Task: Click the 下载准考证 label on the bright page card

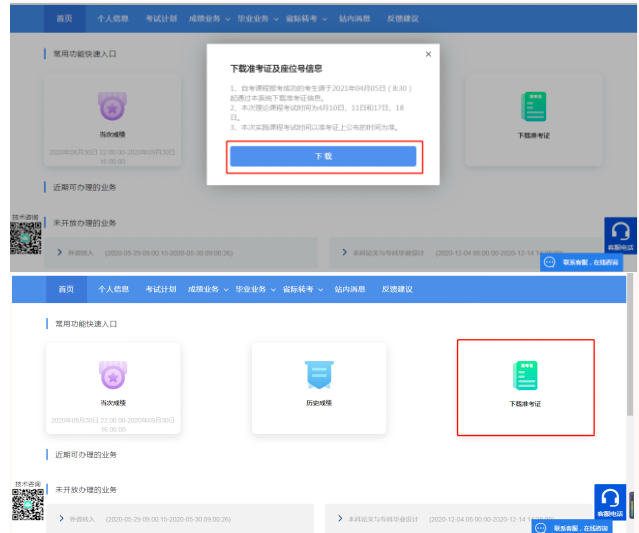Action: [525, 404]
